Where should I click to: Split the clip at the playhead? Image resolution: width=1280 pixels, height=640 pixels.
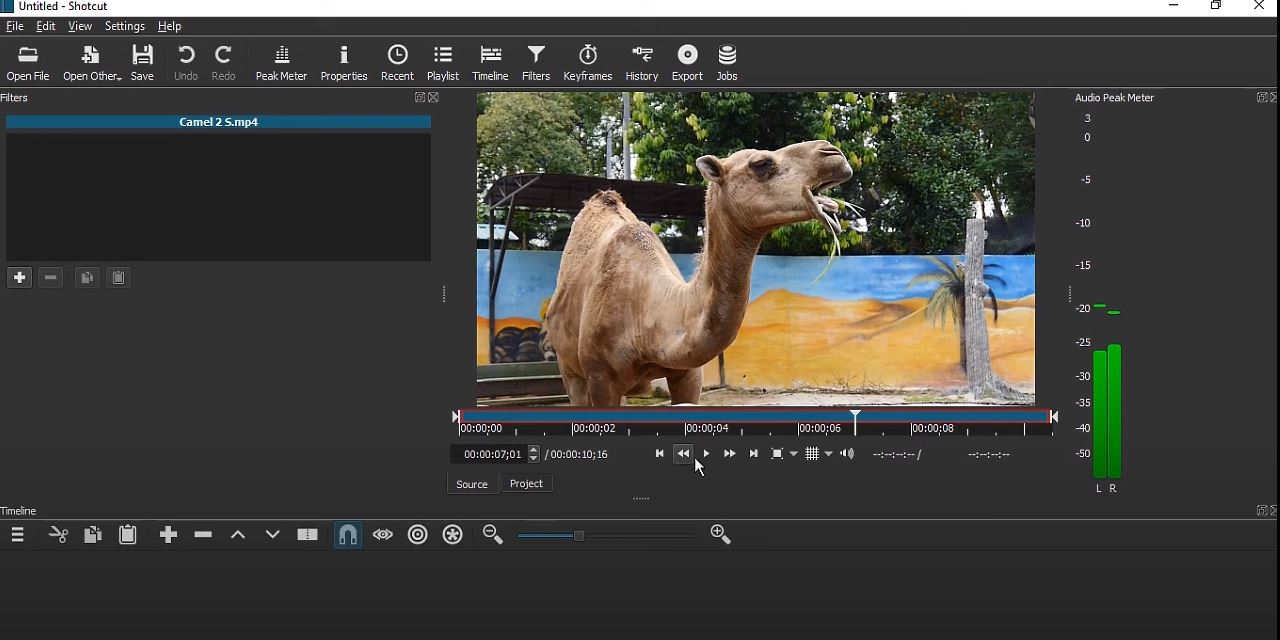click(307, 535)
